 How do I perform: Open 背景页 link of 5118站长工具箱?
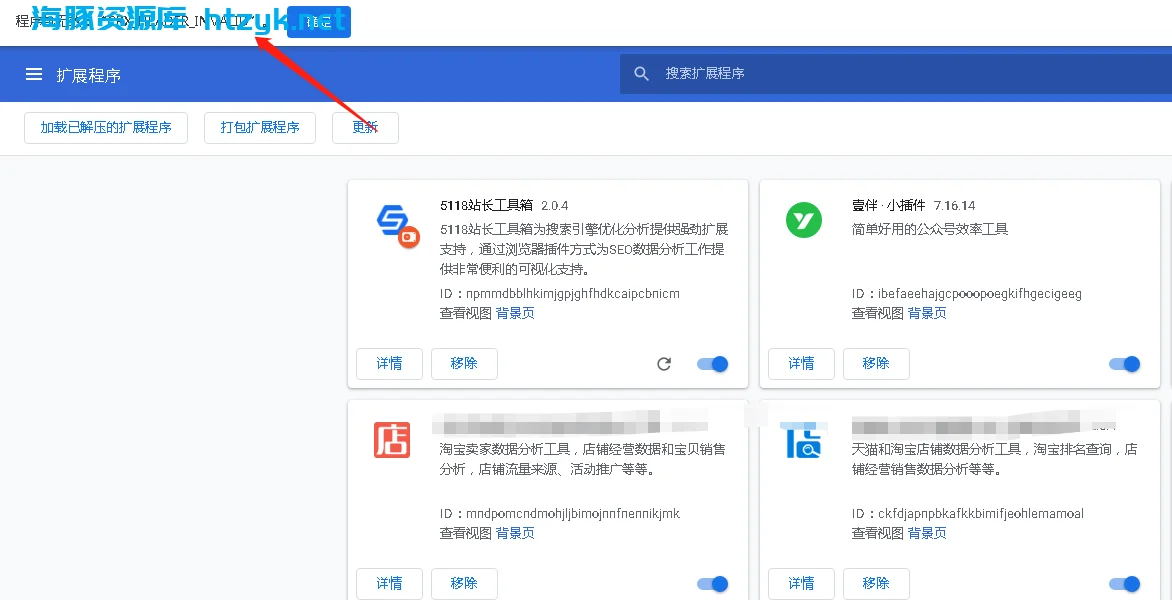click(516, 314)
